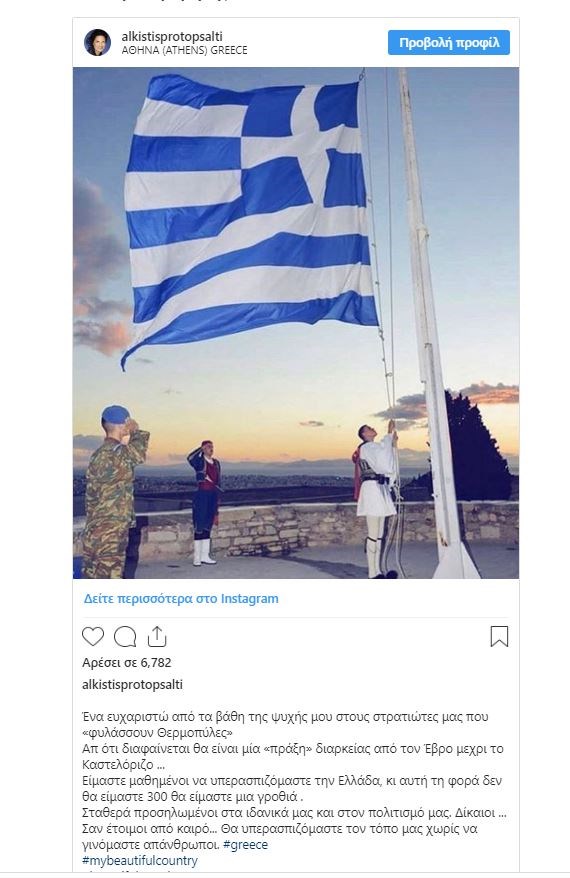Open the ΑΘΗΝΑ (ATHENS) GREECE location link
The height and width of the screenshot is (878, 570).
pos(184,50)
